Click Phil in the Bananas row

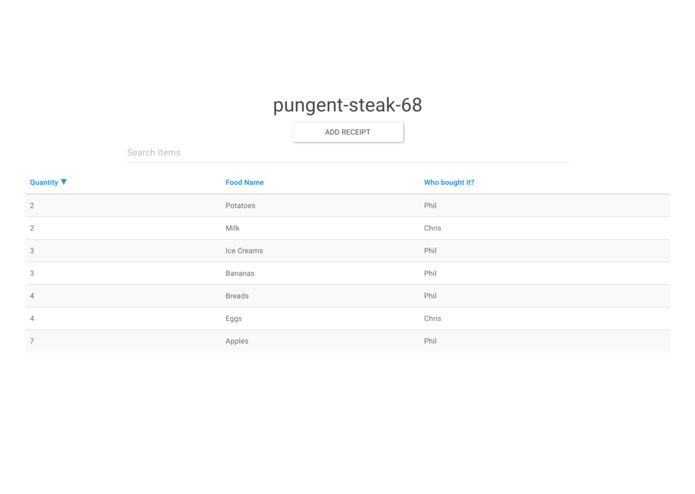point(430,273)
